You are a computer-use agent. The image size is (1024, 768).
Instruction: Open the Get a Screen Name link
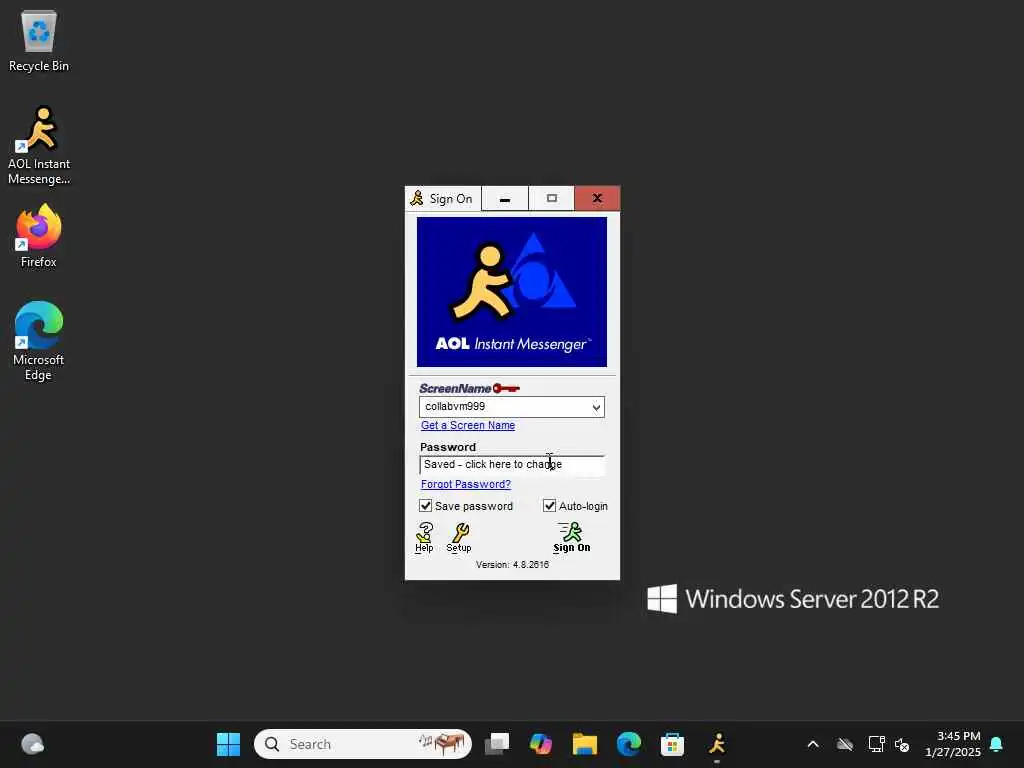[468, 425]
